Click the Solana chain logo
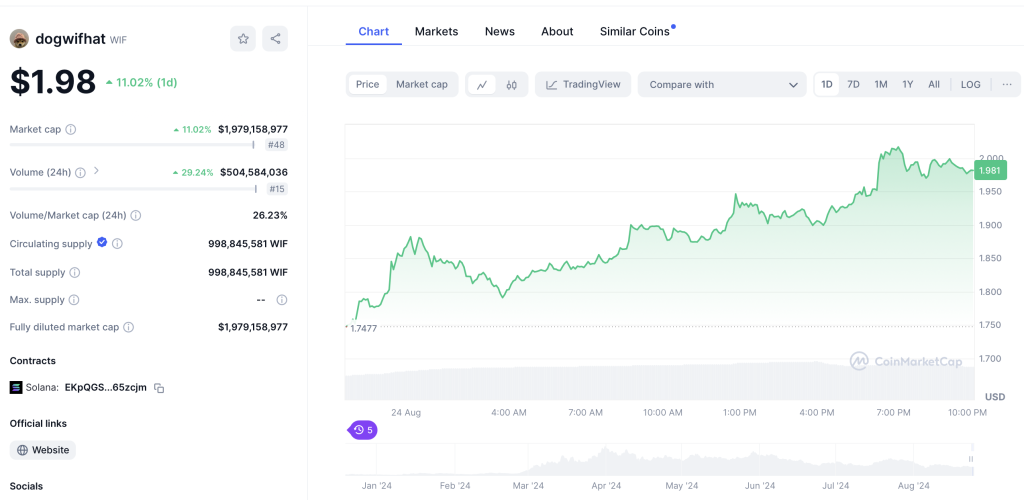The image size is (1024, 500). click(16, 388)
